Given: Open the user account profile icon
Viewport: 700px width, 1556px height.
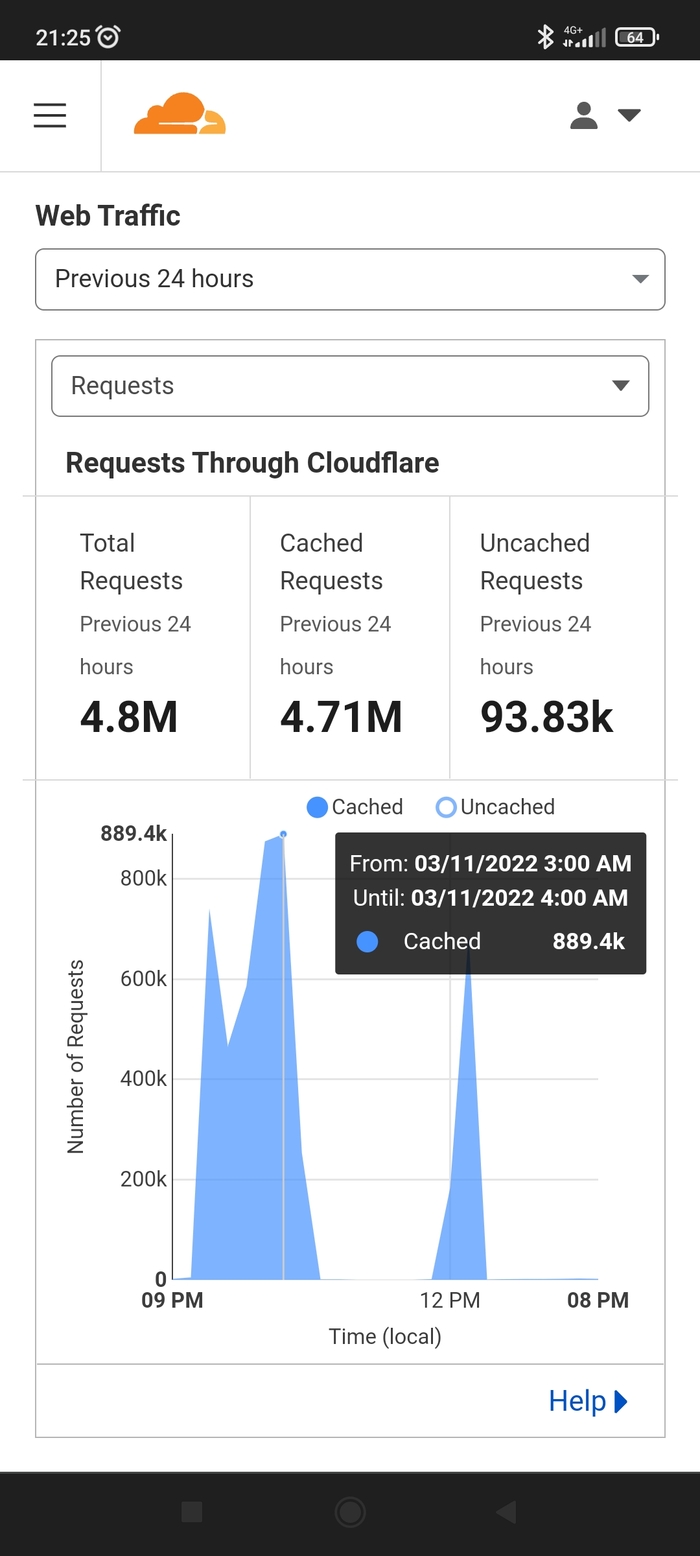Looking at the screenshot, I should (584, 116).
